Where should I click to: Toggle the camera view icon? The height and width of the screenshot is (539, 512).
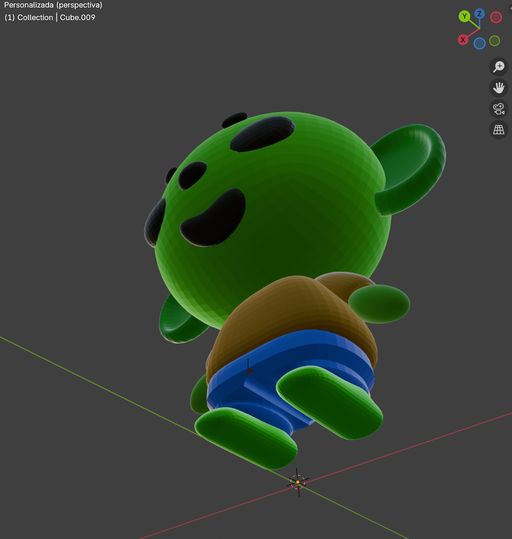(498, 109)
